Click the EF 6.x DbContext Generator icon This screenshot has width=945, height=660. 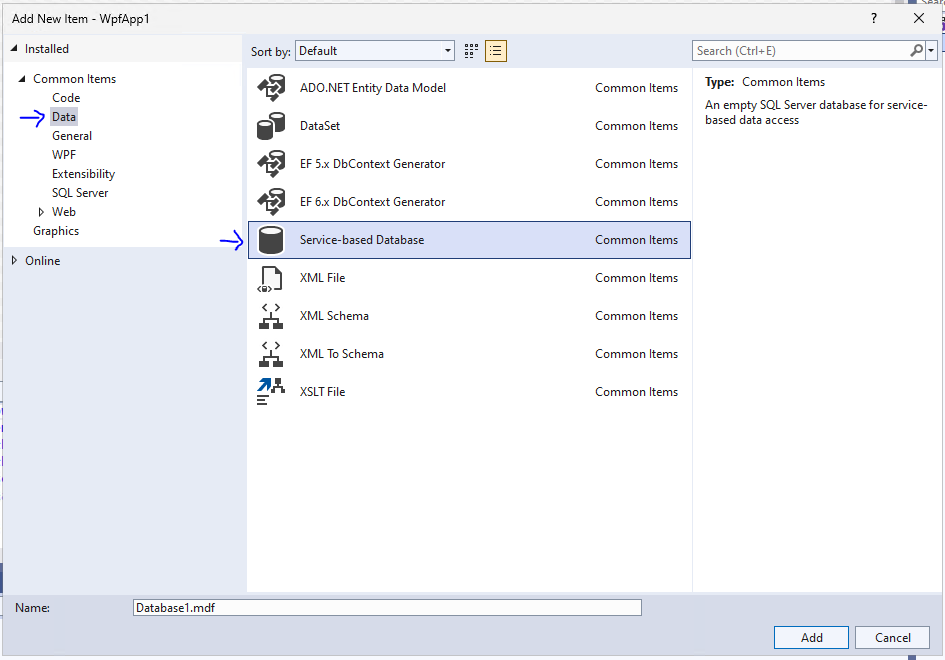(271, 202)
